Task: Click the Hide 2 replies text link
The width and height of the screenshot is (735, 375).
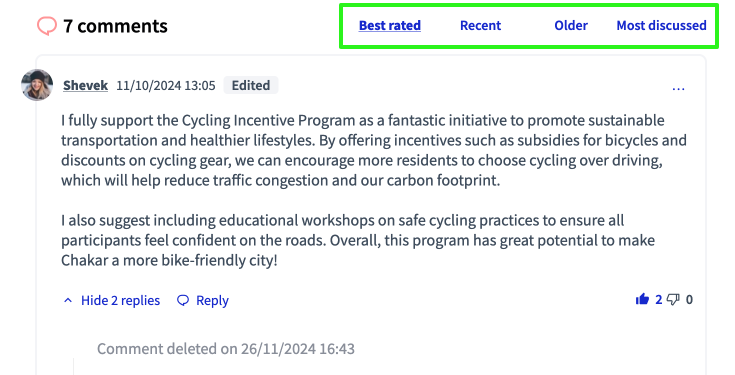Action: point(120,300)
